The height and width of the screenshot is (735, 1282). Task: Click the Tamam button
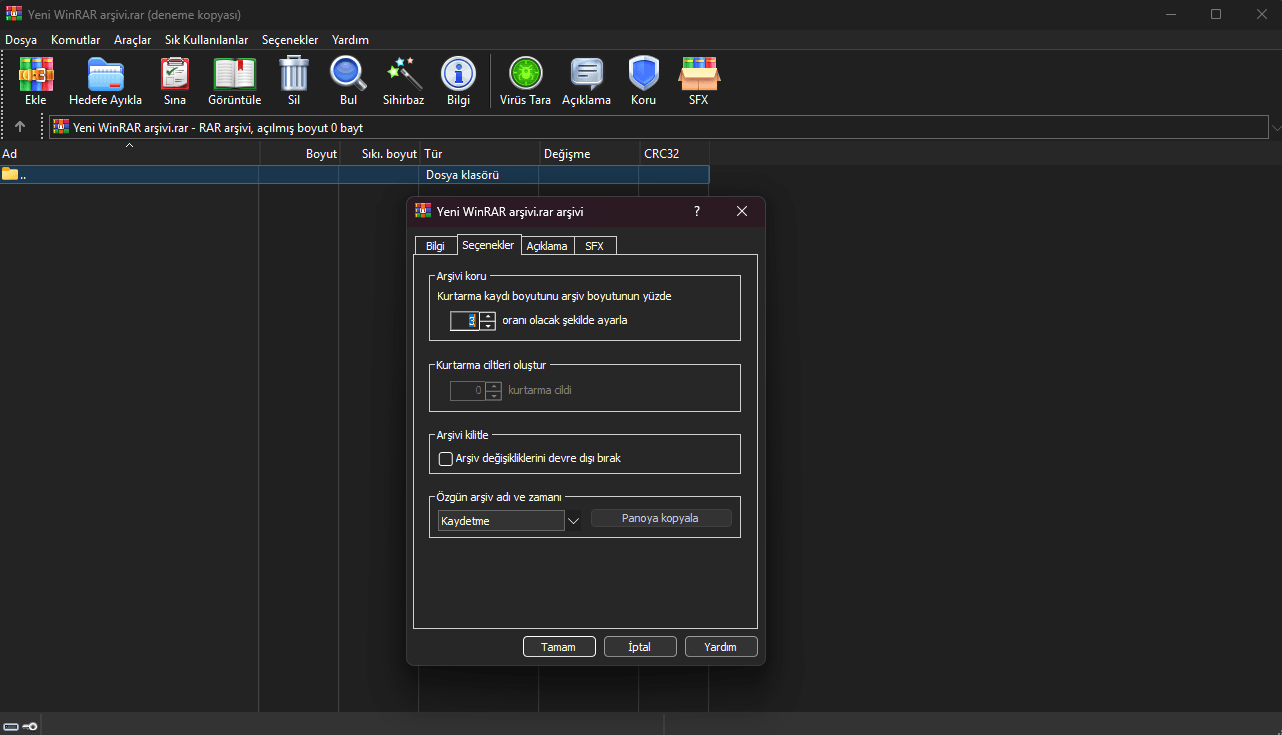pyautogui.click(x=559, y=647)
